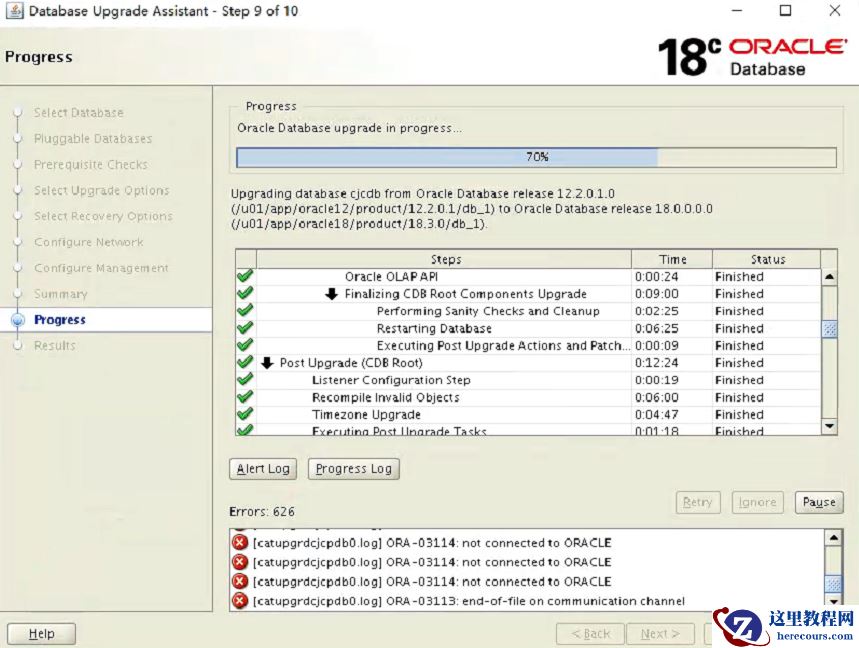Select the Prerequisite Checks step
The width and height of the screenshot is (859, 648).
click(90, 165)
